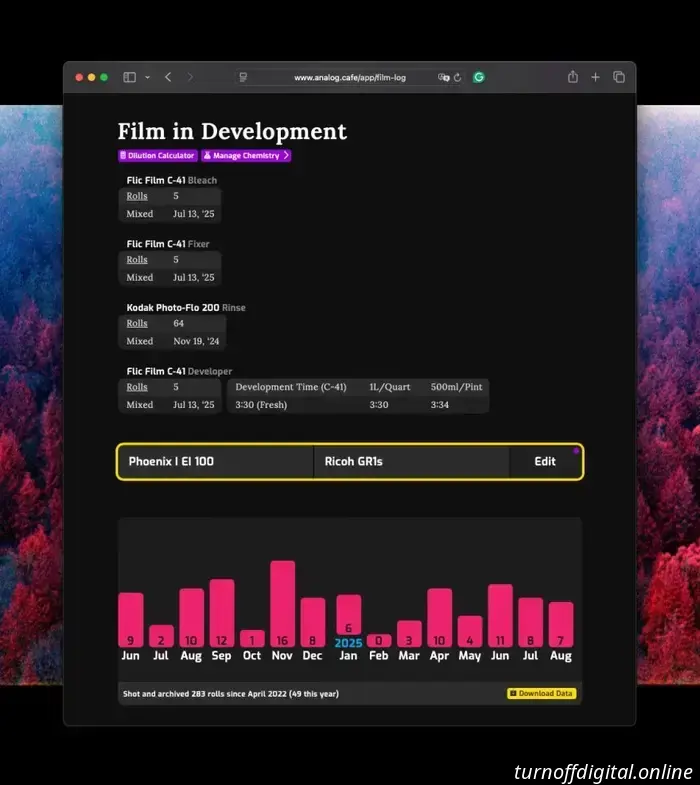Select the last Aug bar with 7 rolls
700x785 pixels.
pos(561,624)
